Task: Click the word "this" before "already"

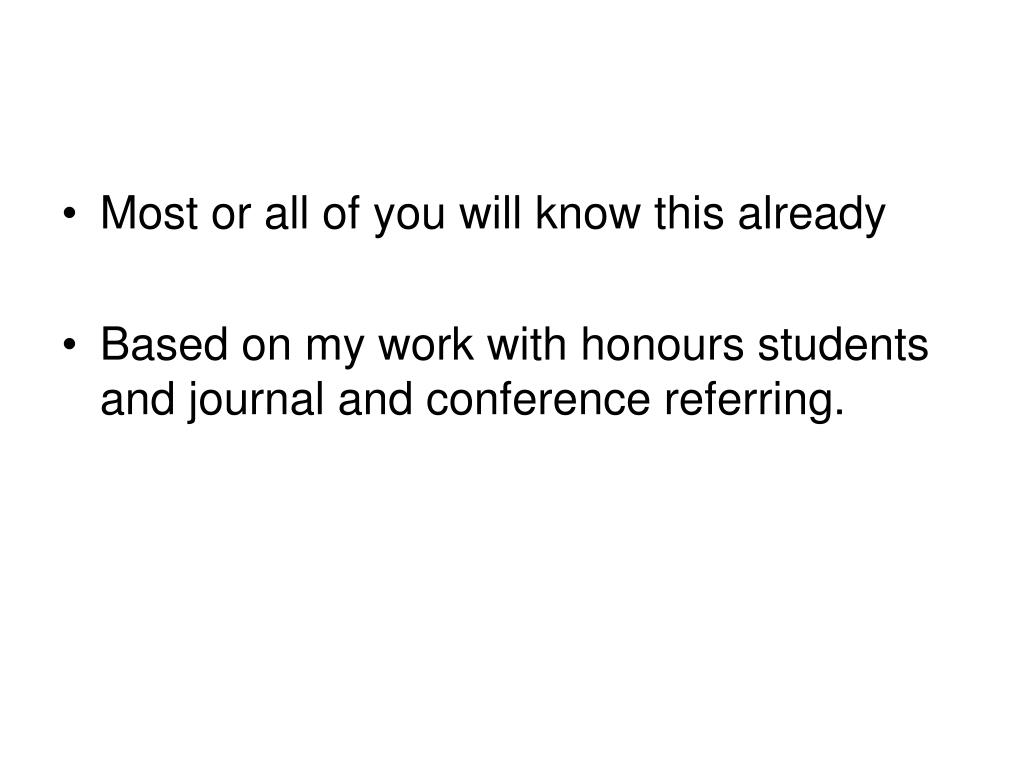Action: [x=689, y=212]
